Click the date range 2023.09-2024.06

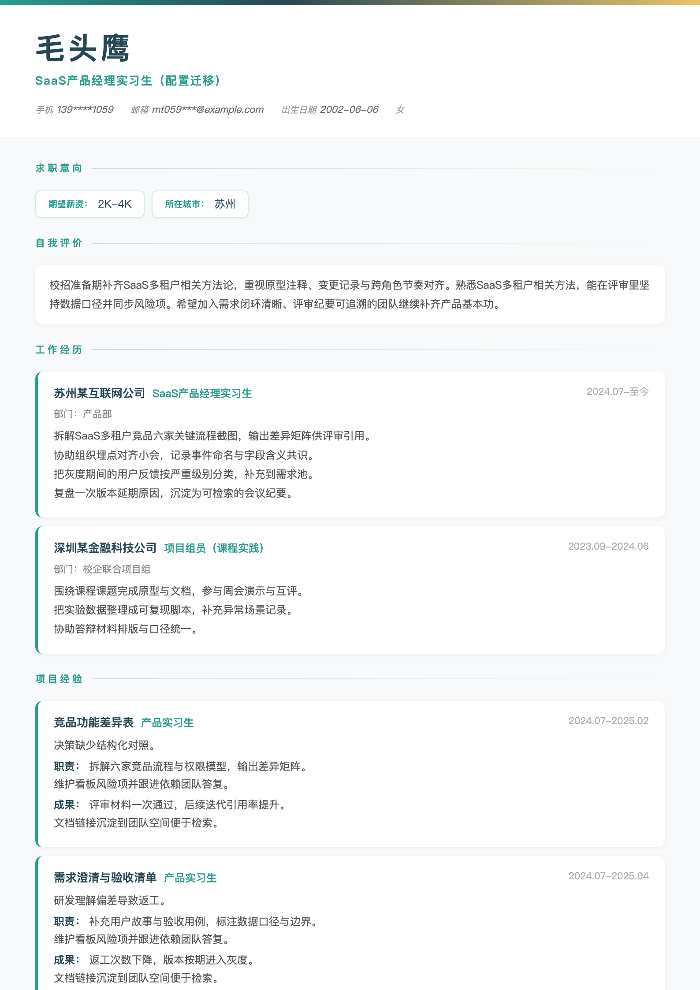point(608,546)
